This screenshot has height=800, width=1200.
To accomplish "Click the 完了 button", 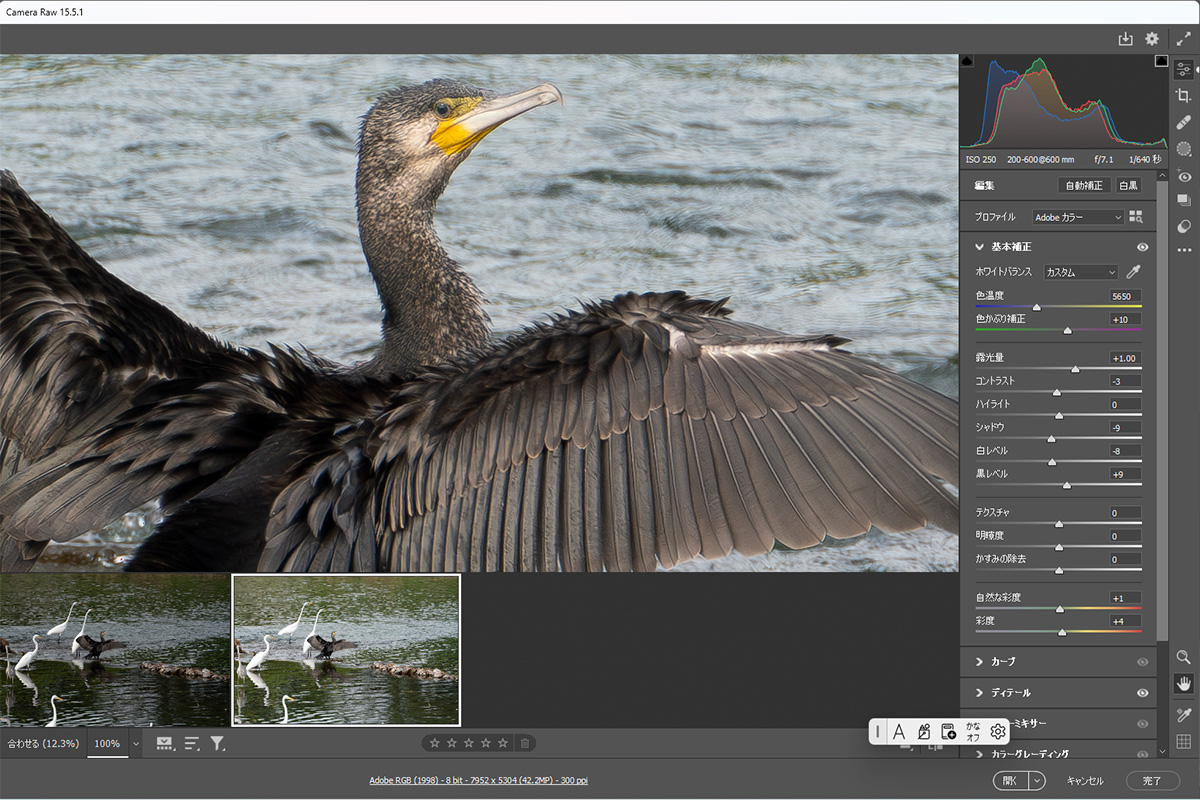I will [1152, 780].
